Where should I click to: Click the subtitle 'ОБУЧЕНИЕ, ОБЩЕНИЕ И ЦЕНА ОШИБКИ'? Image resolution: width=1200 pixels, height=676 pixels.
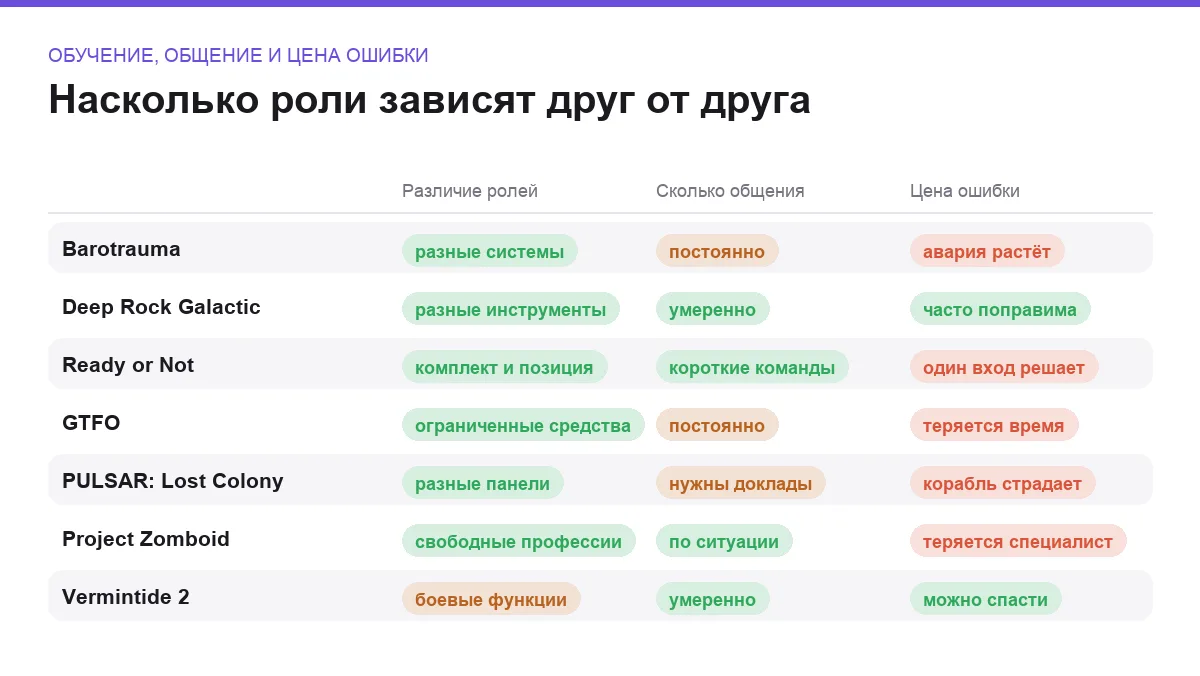click(238, 56)
